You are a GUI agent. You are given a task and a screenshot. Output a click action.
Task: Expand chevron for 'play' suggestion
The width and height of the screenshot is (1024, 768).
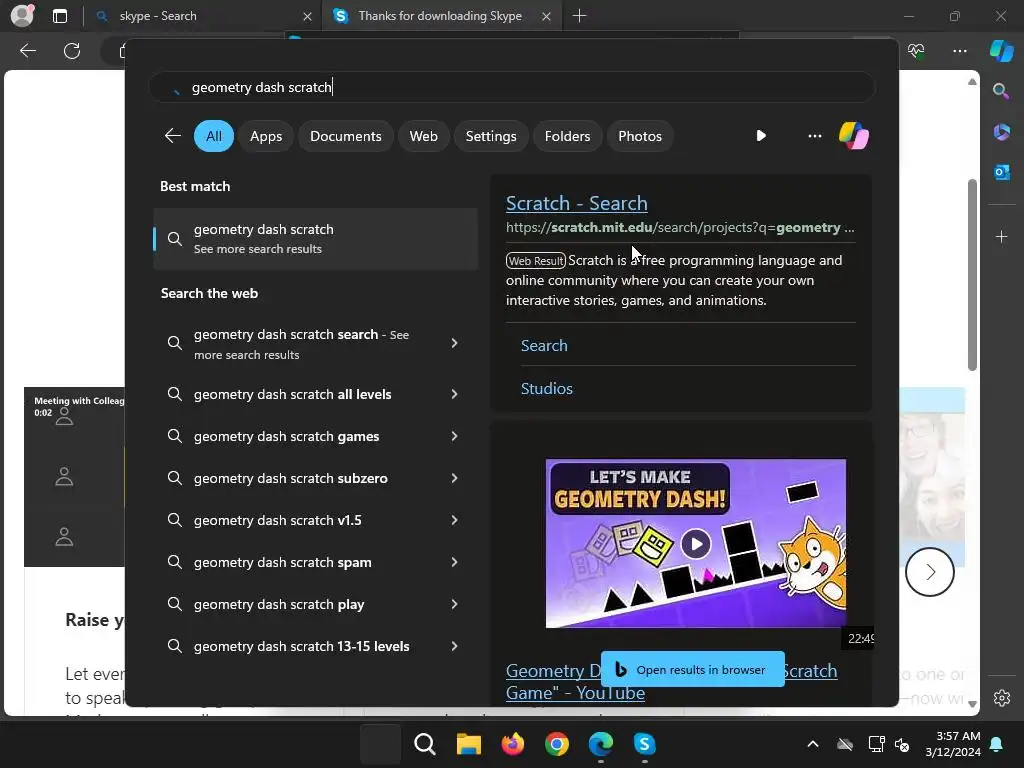[455, 604]
